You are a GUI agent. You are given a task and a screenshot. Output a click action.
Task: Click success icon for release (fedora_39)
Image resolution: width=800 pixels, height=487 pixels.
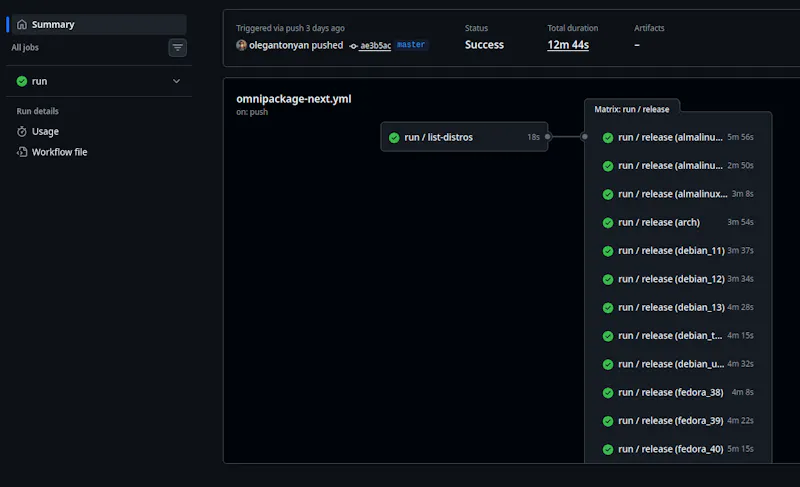(x=608, y=421)
